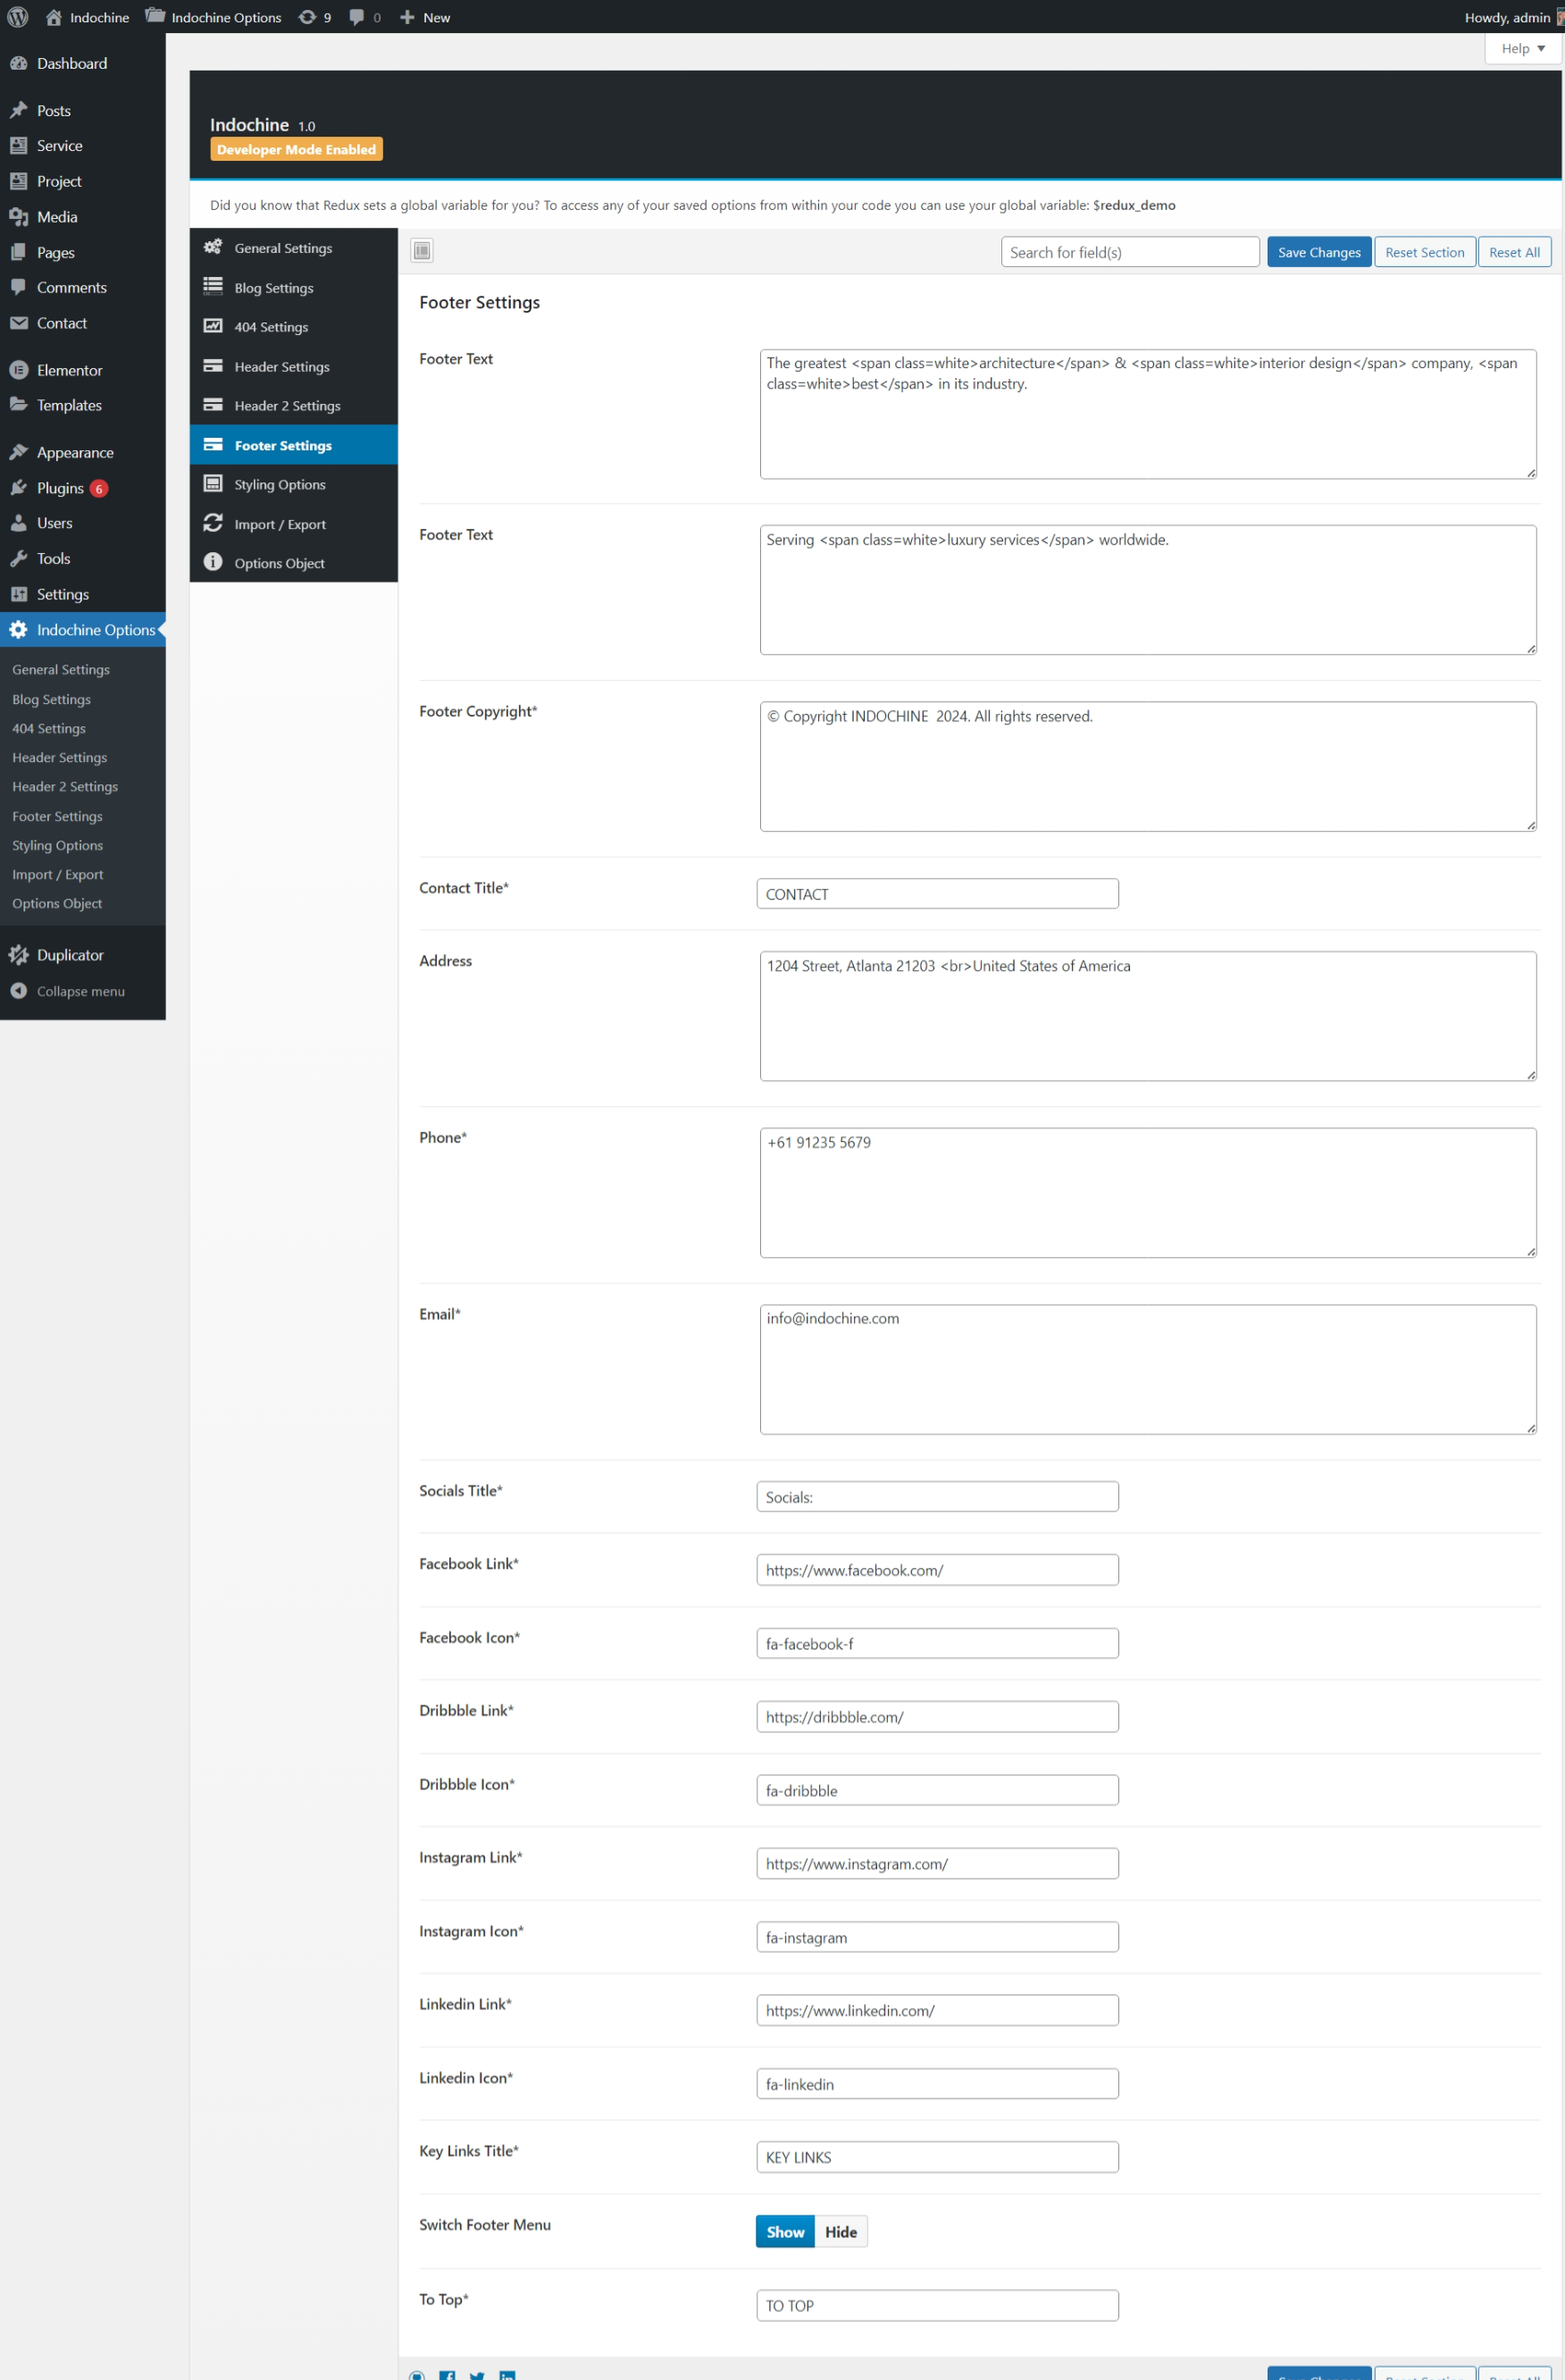Switch to Header 2 Settings section

tap(287, 406)
